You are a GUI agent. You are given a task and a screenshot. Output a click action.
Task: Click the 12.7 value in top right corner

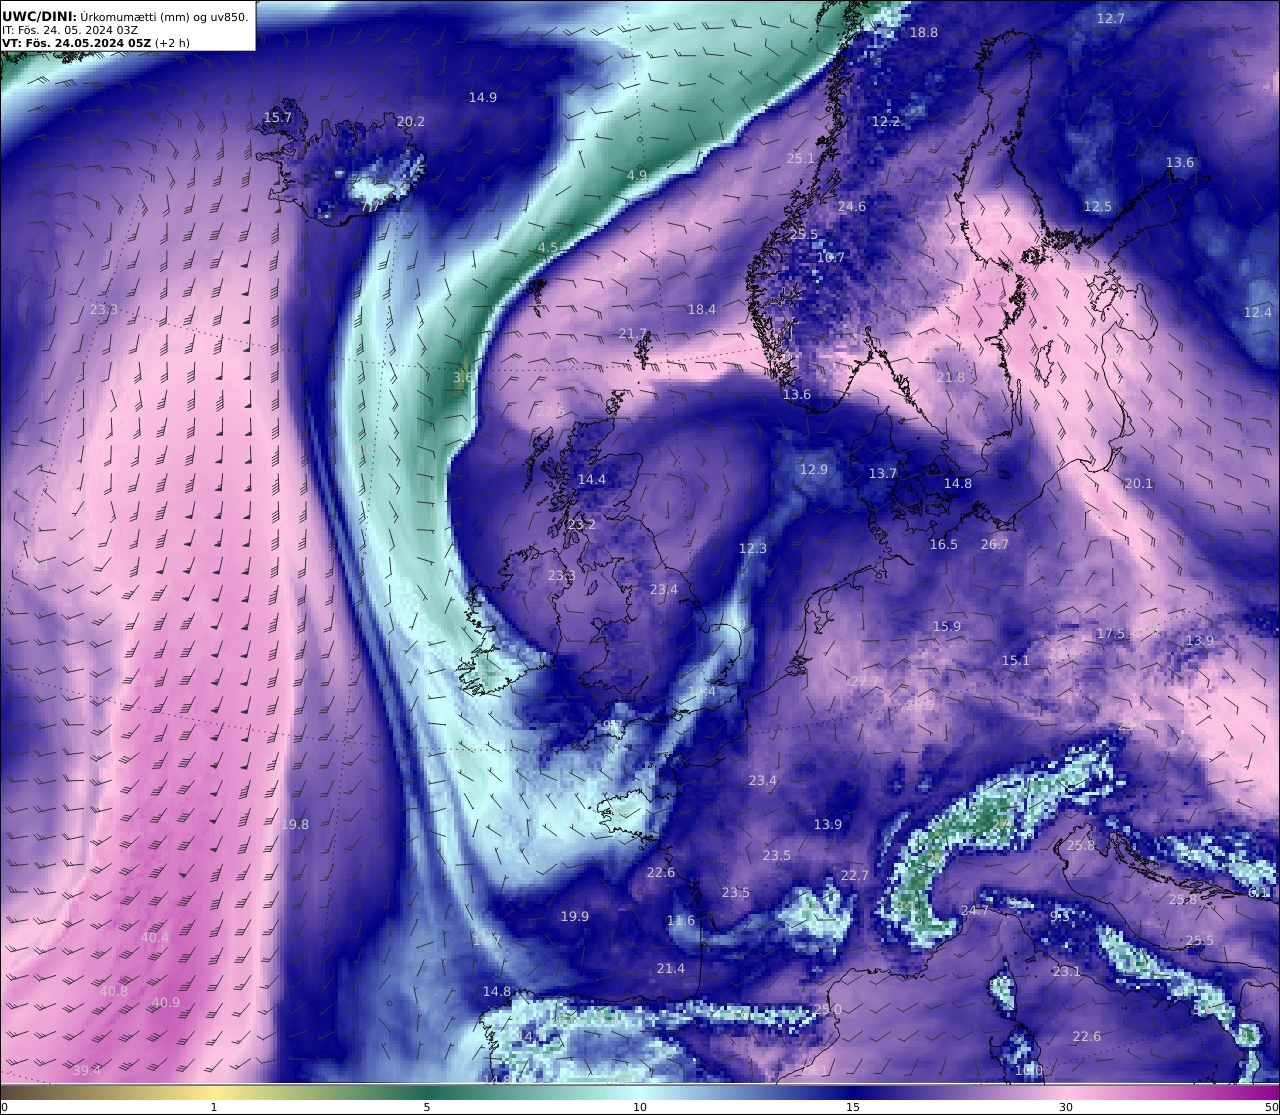(x=1111, y=18)
